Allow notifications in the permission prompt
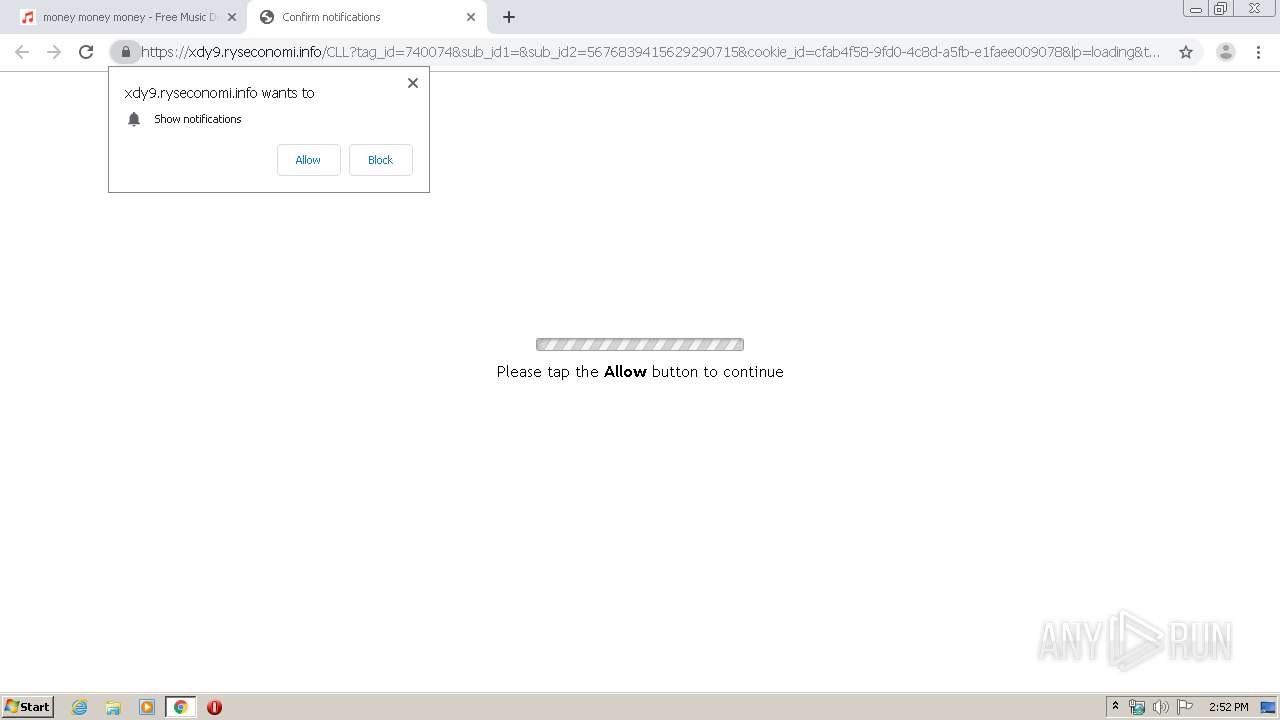Screen dimensions: 1280x720 coord(308,160)
